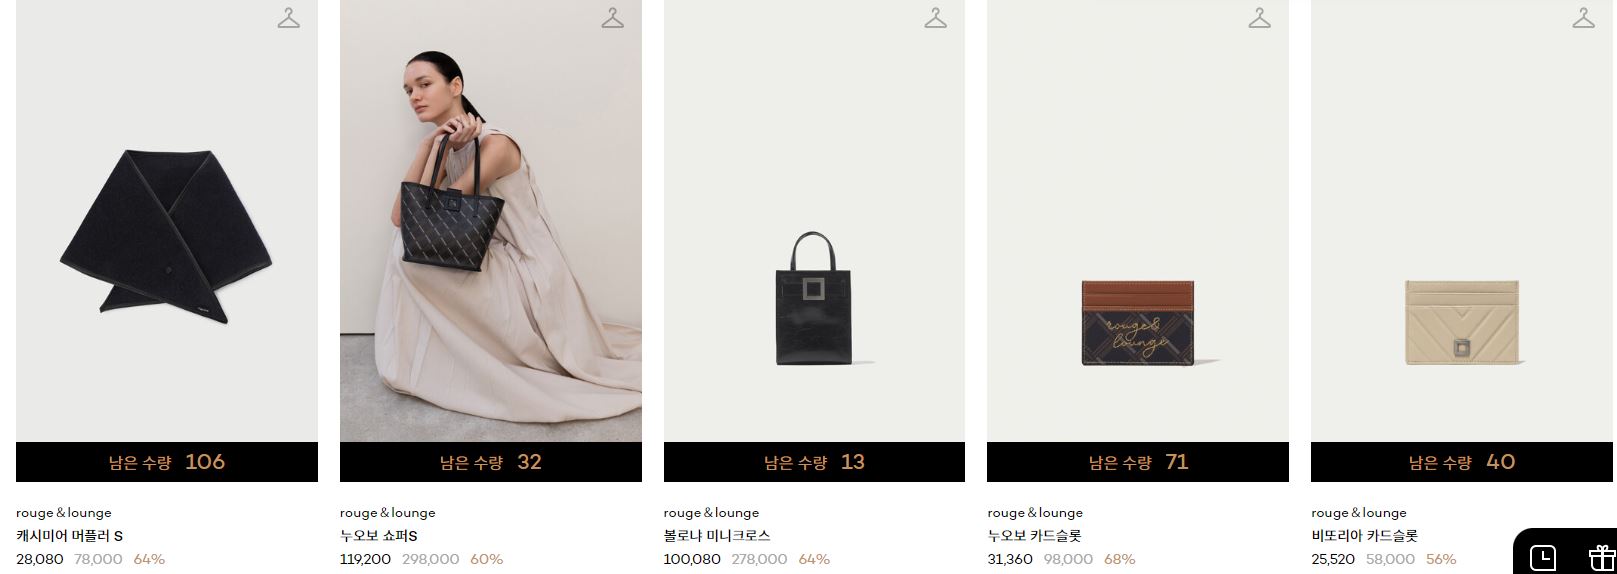Image resolution: width=1617 pixels, height=574 pixels.
Task: Open the recently viewed clock icon
Action: (1543, 557)
